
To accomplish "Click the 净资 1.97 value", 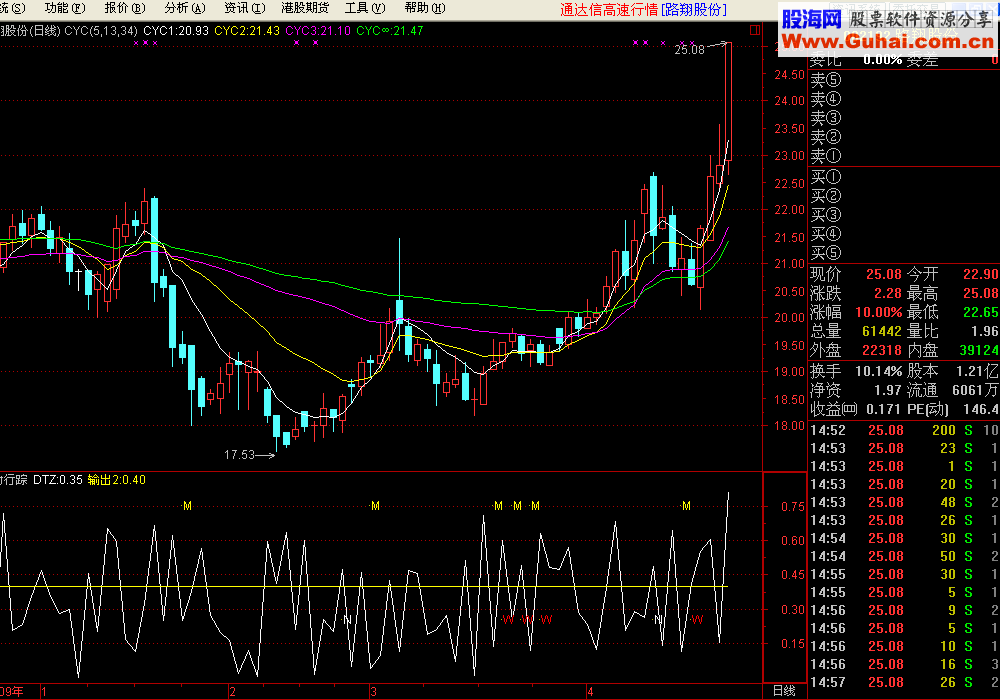I will (x=887, y=390).
